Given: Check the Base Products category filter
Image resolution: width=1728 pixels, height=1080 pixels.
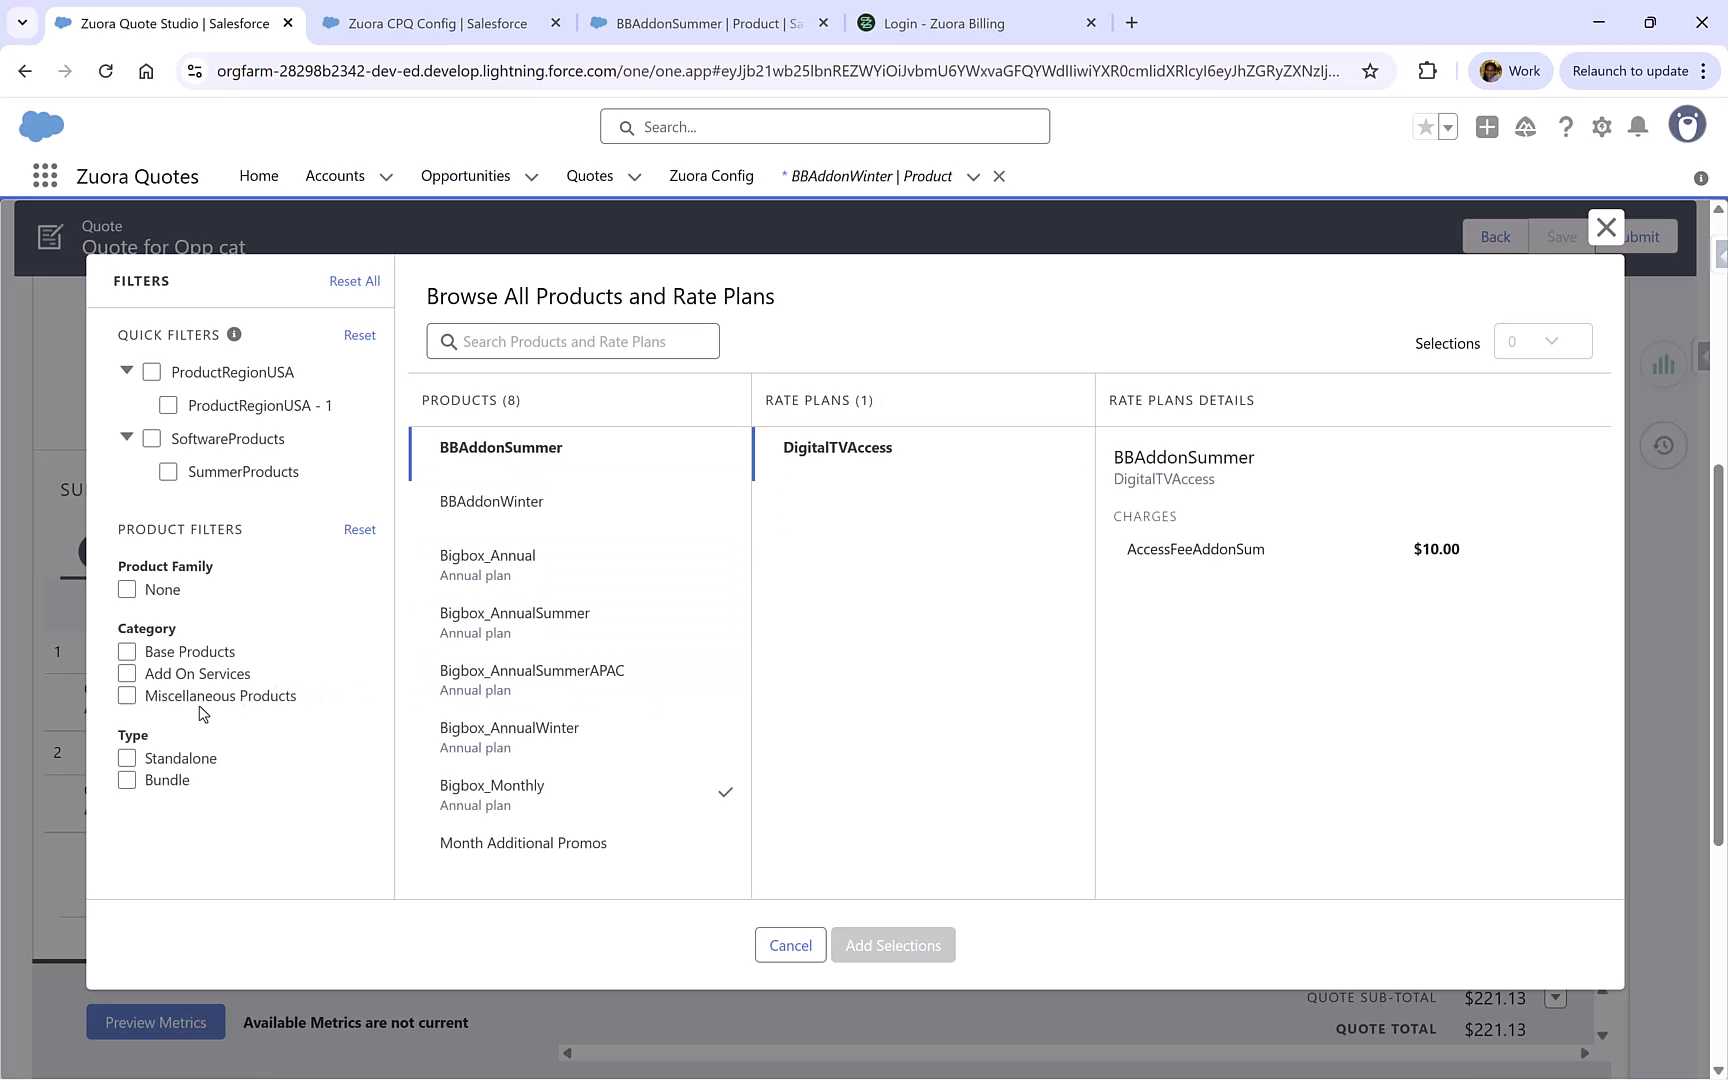Looking at the screenshot, I should (127, 651).
